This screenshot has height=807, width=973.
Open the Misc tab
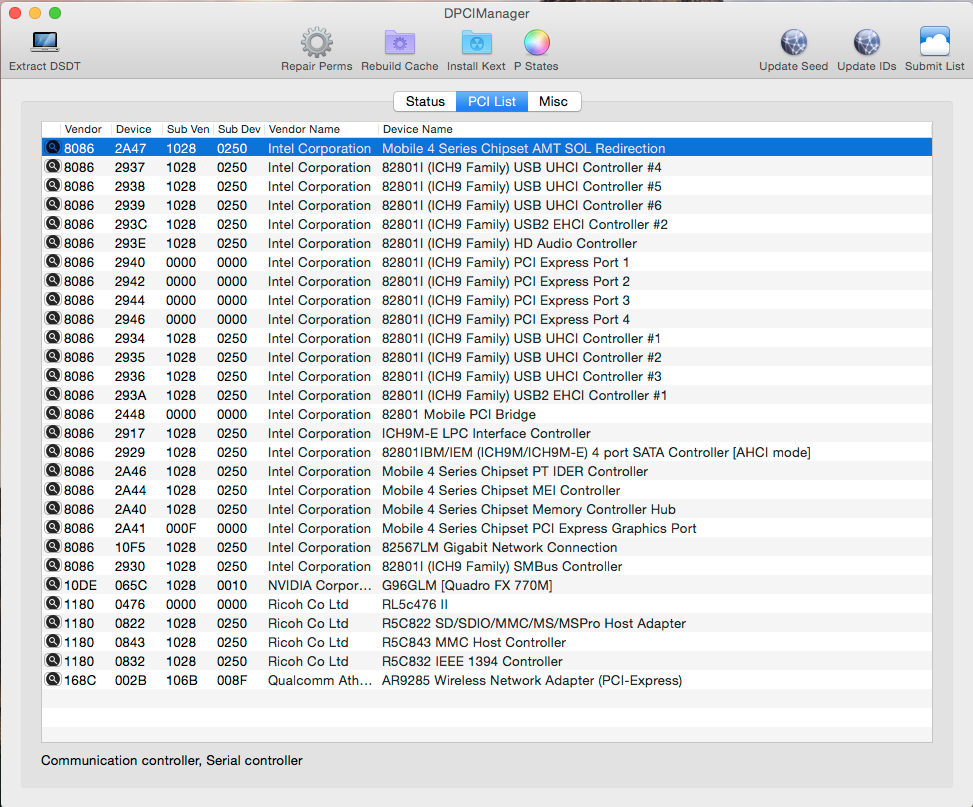(x=553, y=102)
